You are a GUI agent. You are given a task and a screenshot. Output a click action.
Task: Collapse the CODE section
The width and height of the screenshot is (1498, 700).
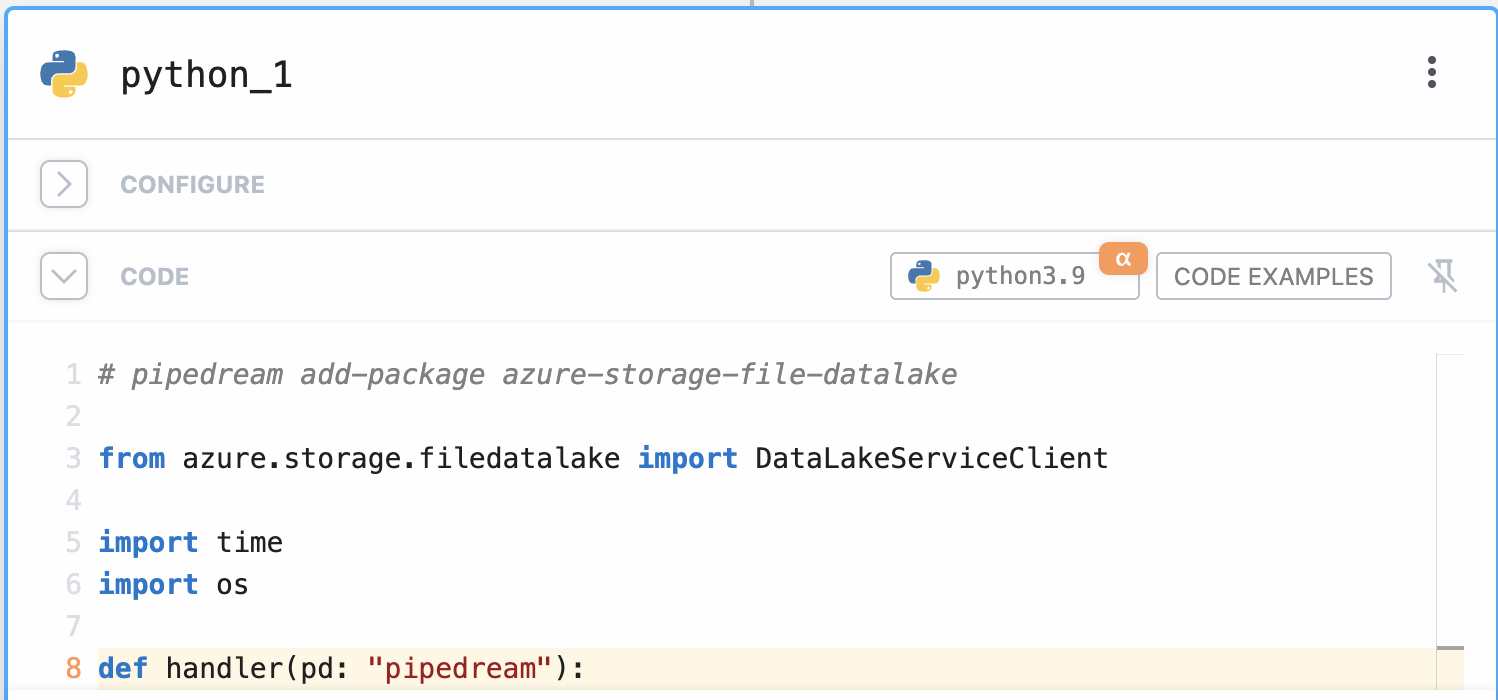point(64,276)
